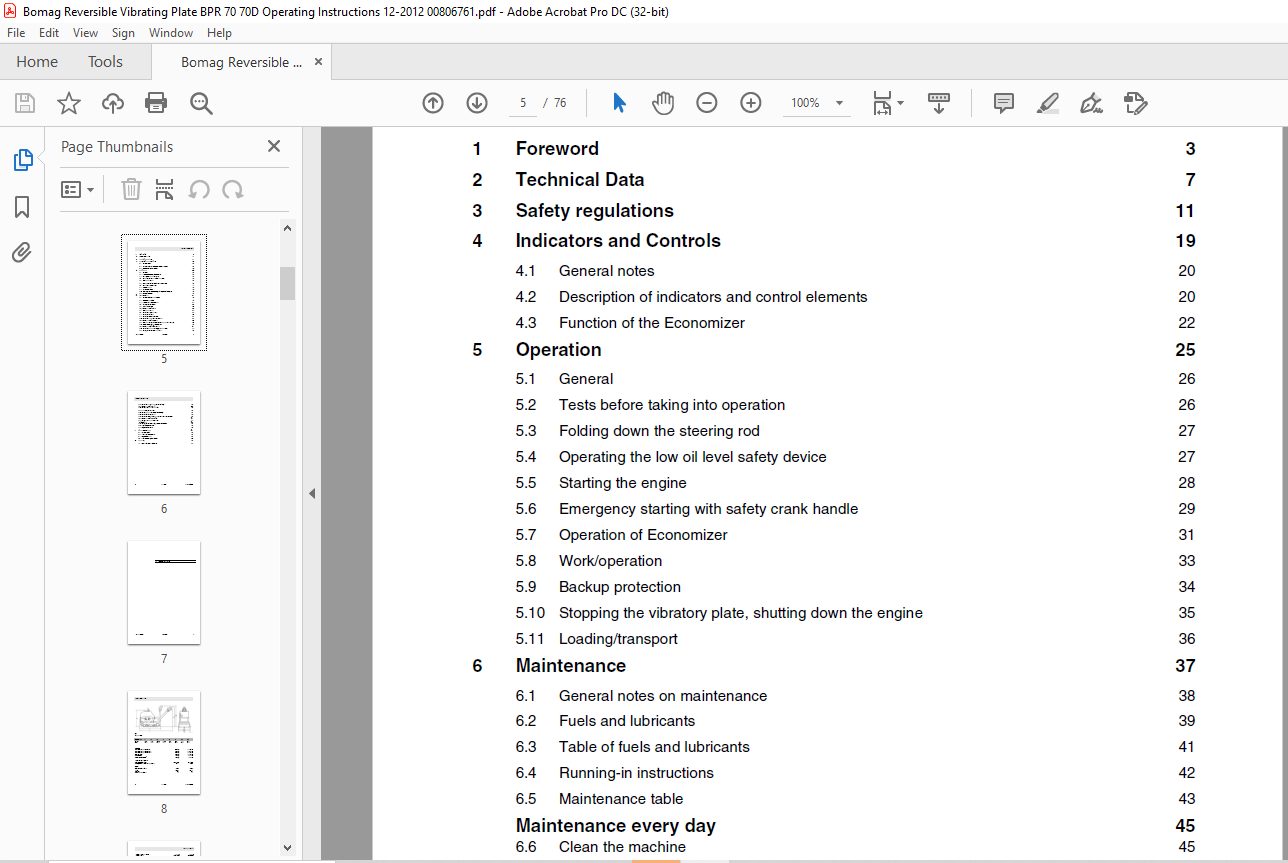
Task: Collapse the navigation pane with side arrow
Action: [x=312, y=493]
